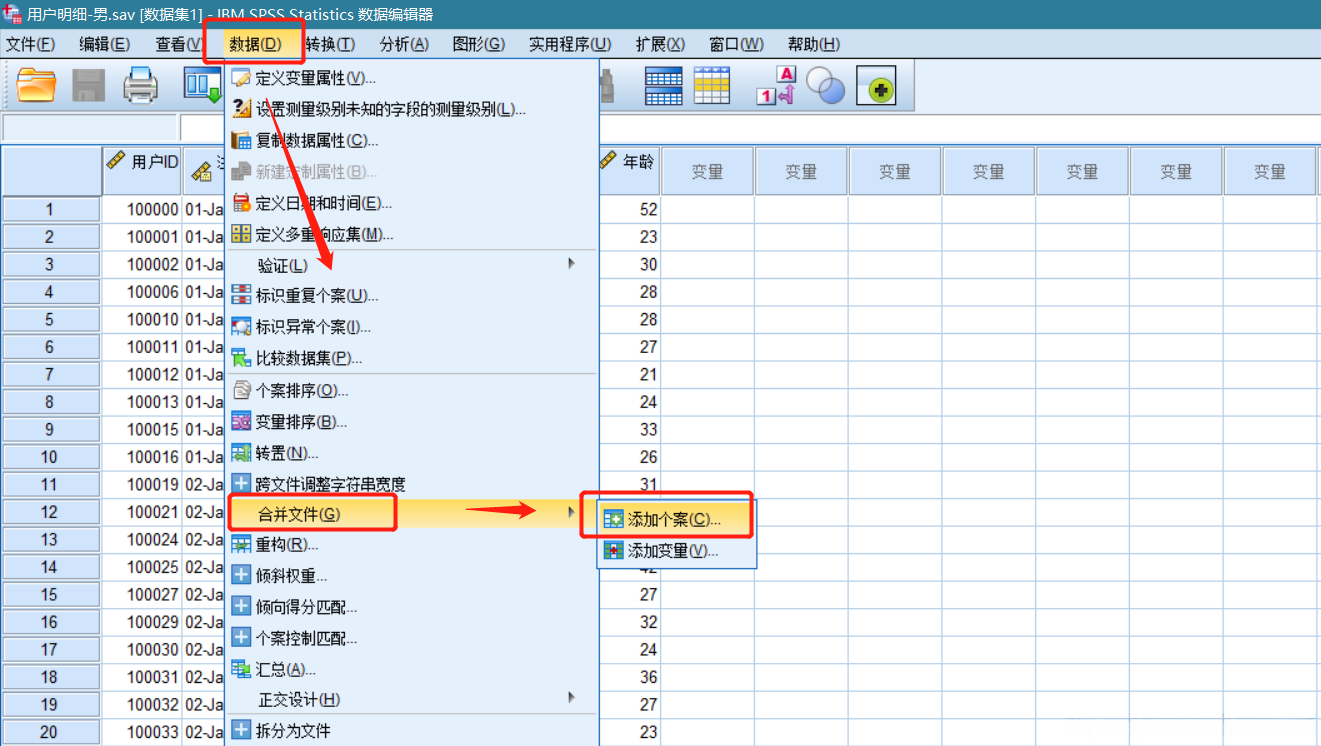Click the 用户ID cell 100000
The height and width of the screenshot is (746, 1321).
(142, 210)
